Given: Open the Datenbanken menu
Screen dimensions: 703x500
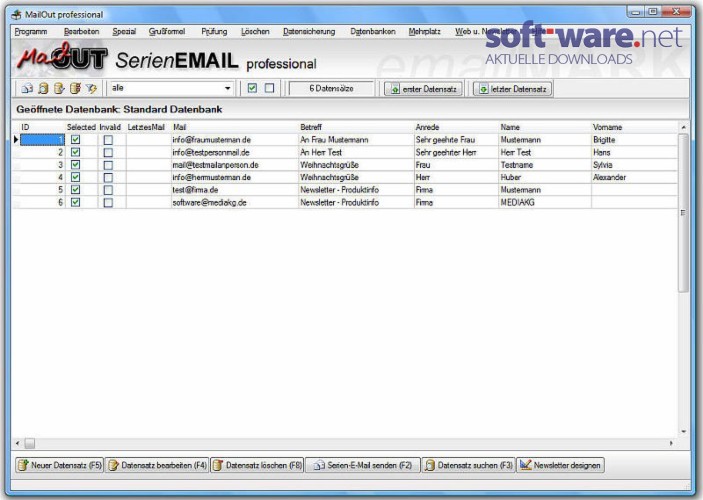Looking at the screenshot, I should point(373,31).
